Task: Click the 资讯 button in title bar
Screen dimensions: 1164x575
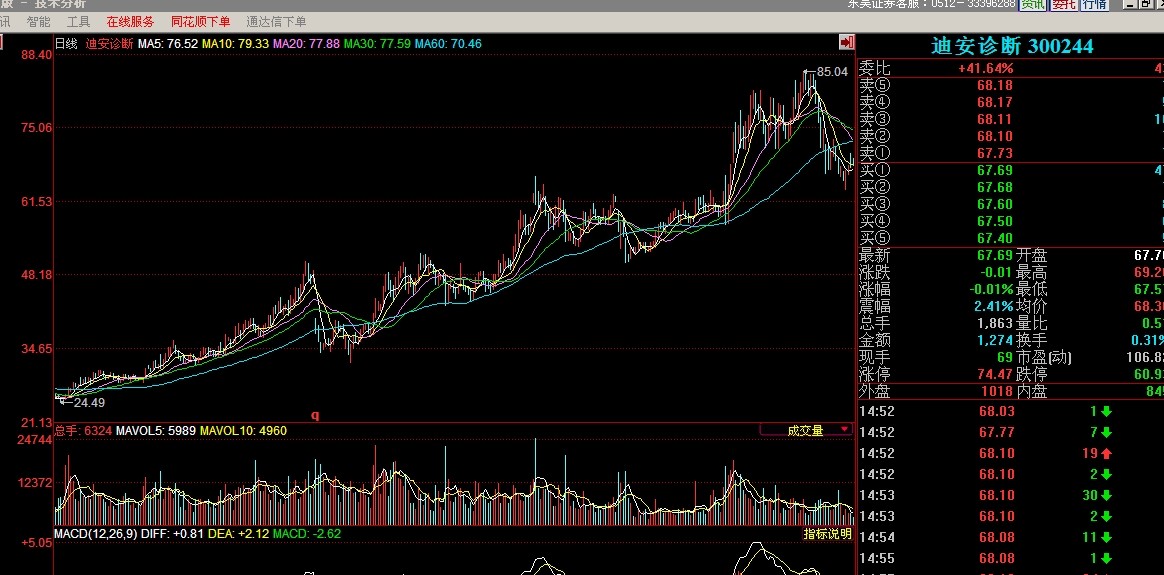Action: pyautogui.click(x=1033, y=4)
